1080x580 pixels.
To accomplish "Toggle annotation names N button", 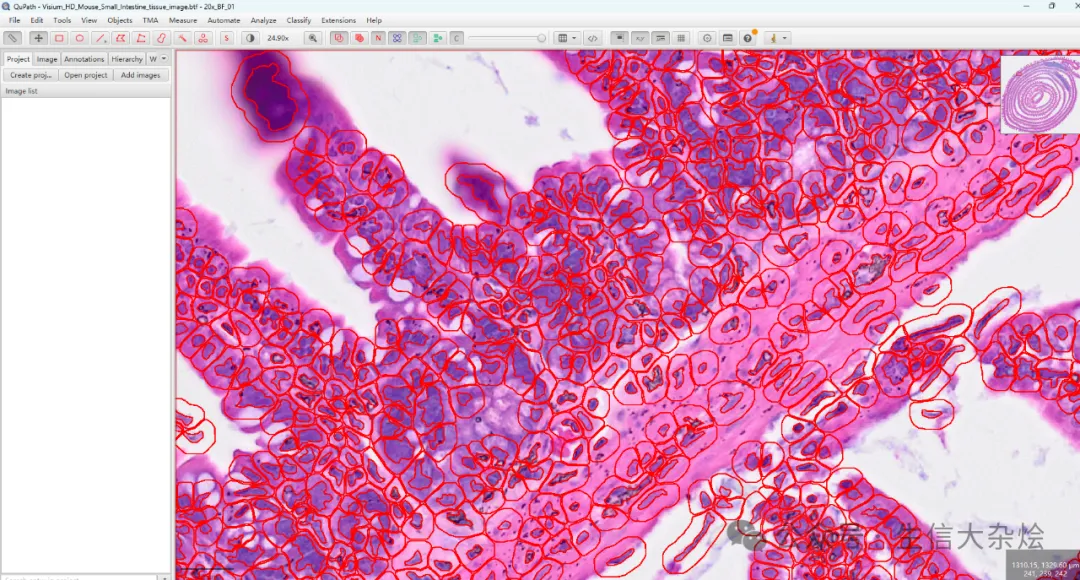I will tap(378, 39).
